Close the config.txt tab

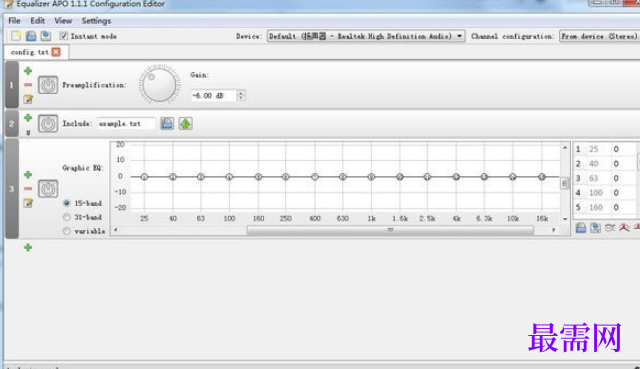[x=56, y=52]
